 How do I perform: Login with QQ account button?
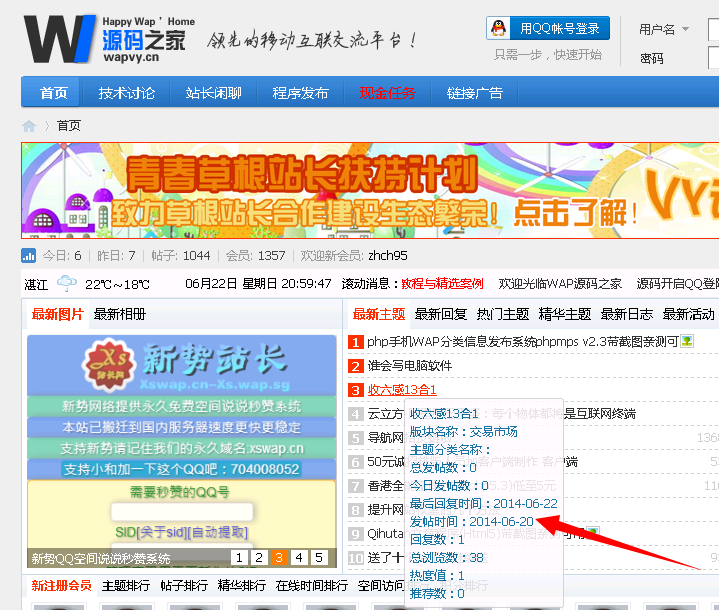coord(548,28)
